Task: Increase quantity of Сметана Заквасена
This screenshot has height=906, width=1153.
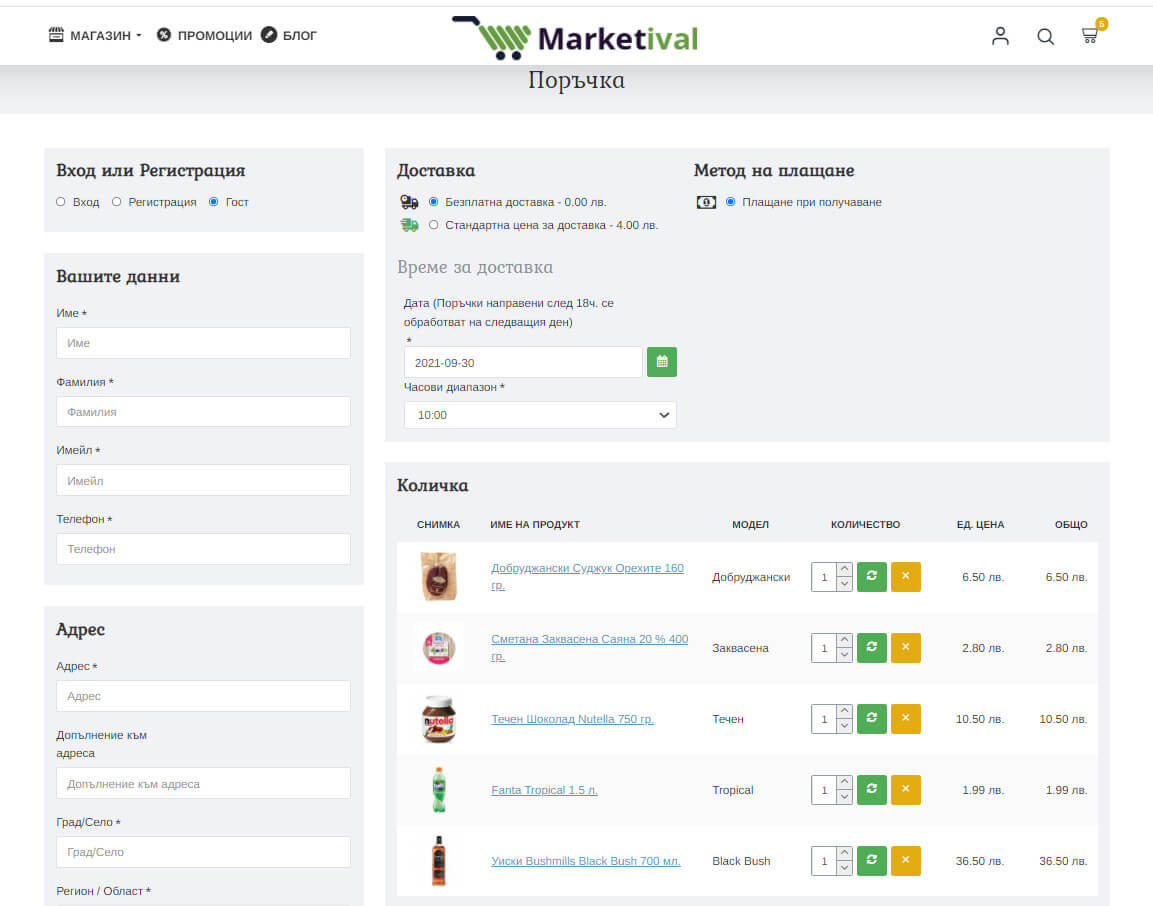Action: 844,641
